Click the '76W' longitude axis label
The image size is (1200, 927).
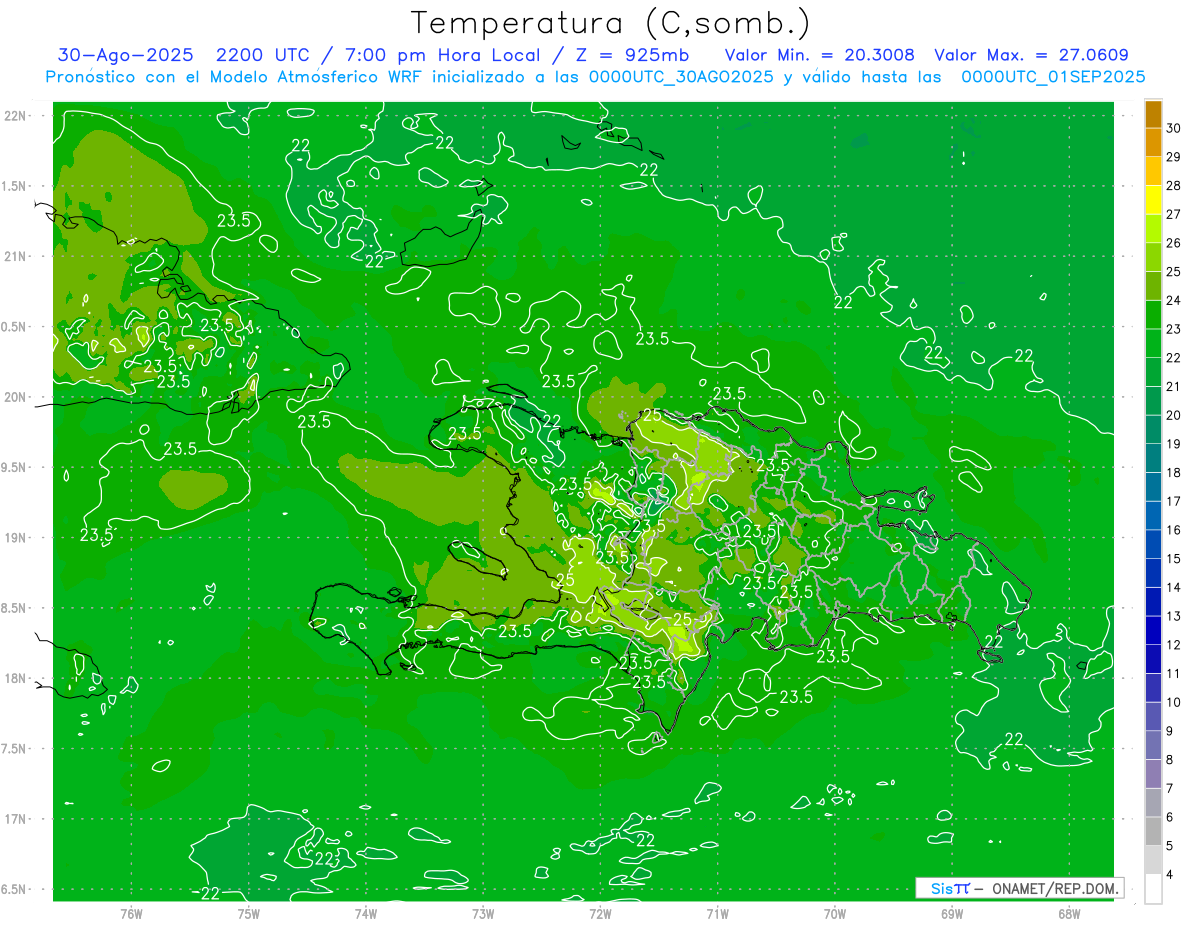[131, 913]
